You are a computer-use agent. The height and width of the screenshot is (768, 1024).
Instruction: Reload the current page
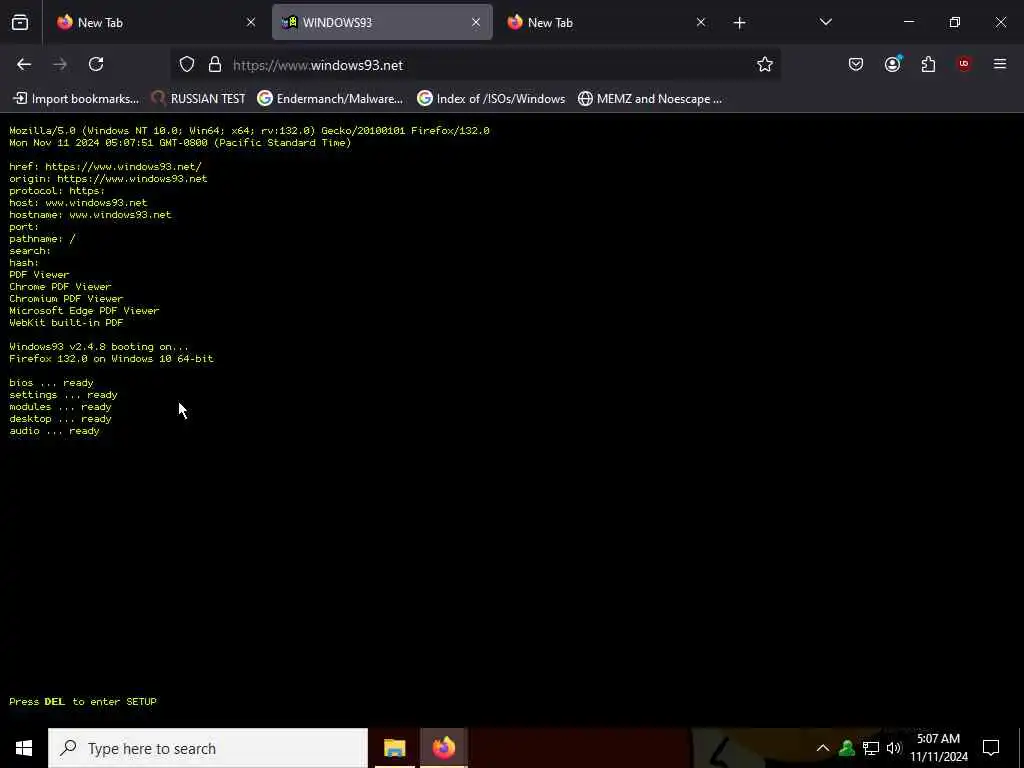[96, 64]
